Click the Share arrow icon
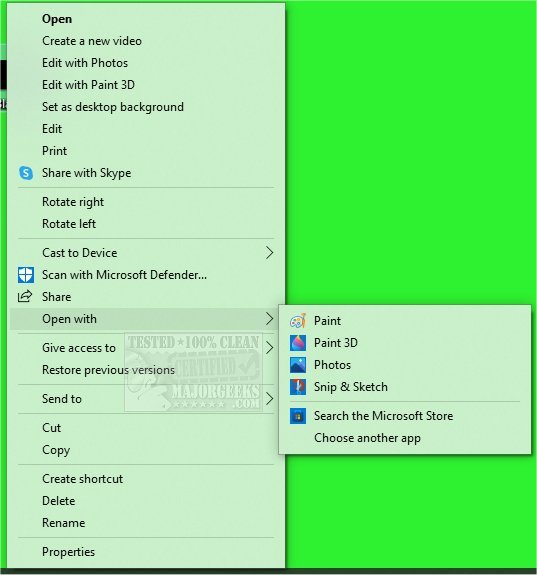 pos(25,297)
